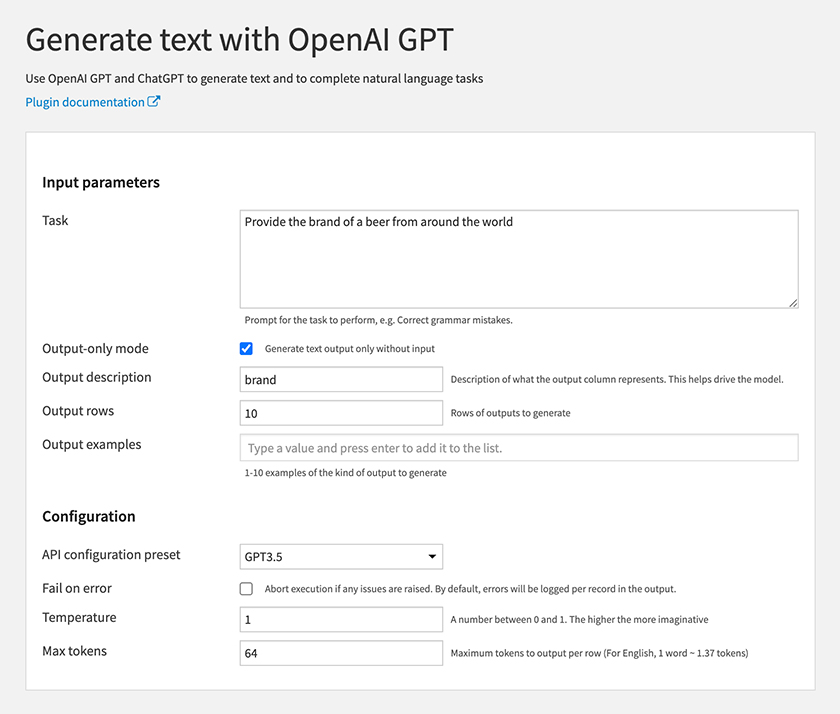Click the external link icon beside Plugin documentation
Viewport: 840px width, 714px height.
click(153, 101)
